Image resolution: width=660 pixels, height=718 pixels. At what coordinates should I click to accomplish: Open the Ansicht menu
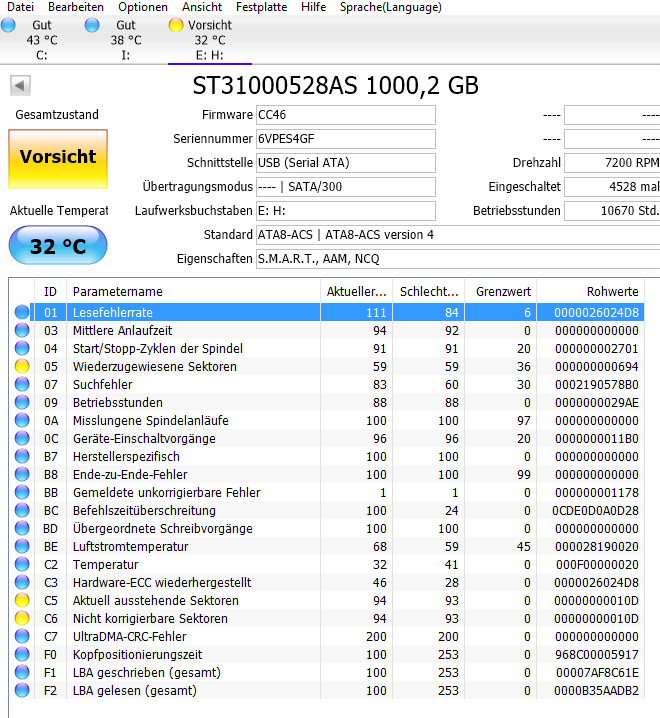202,7
